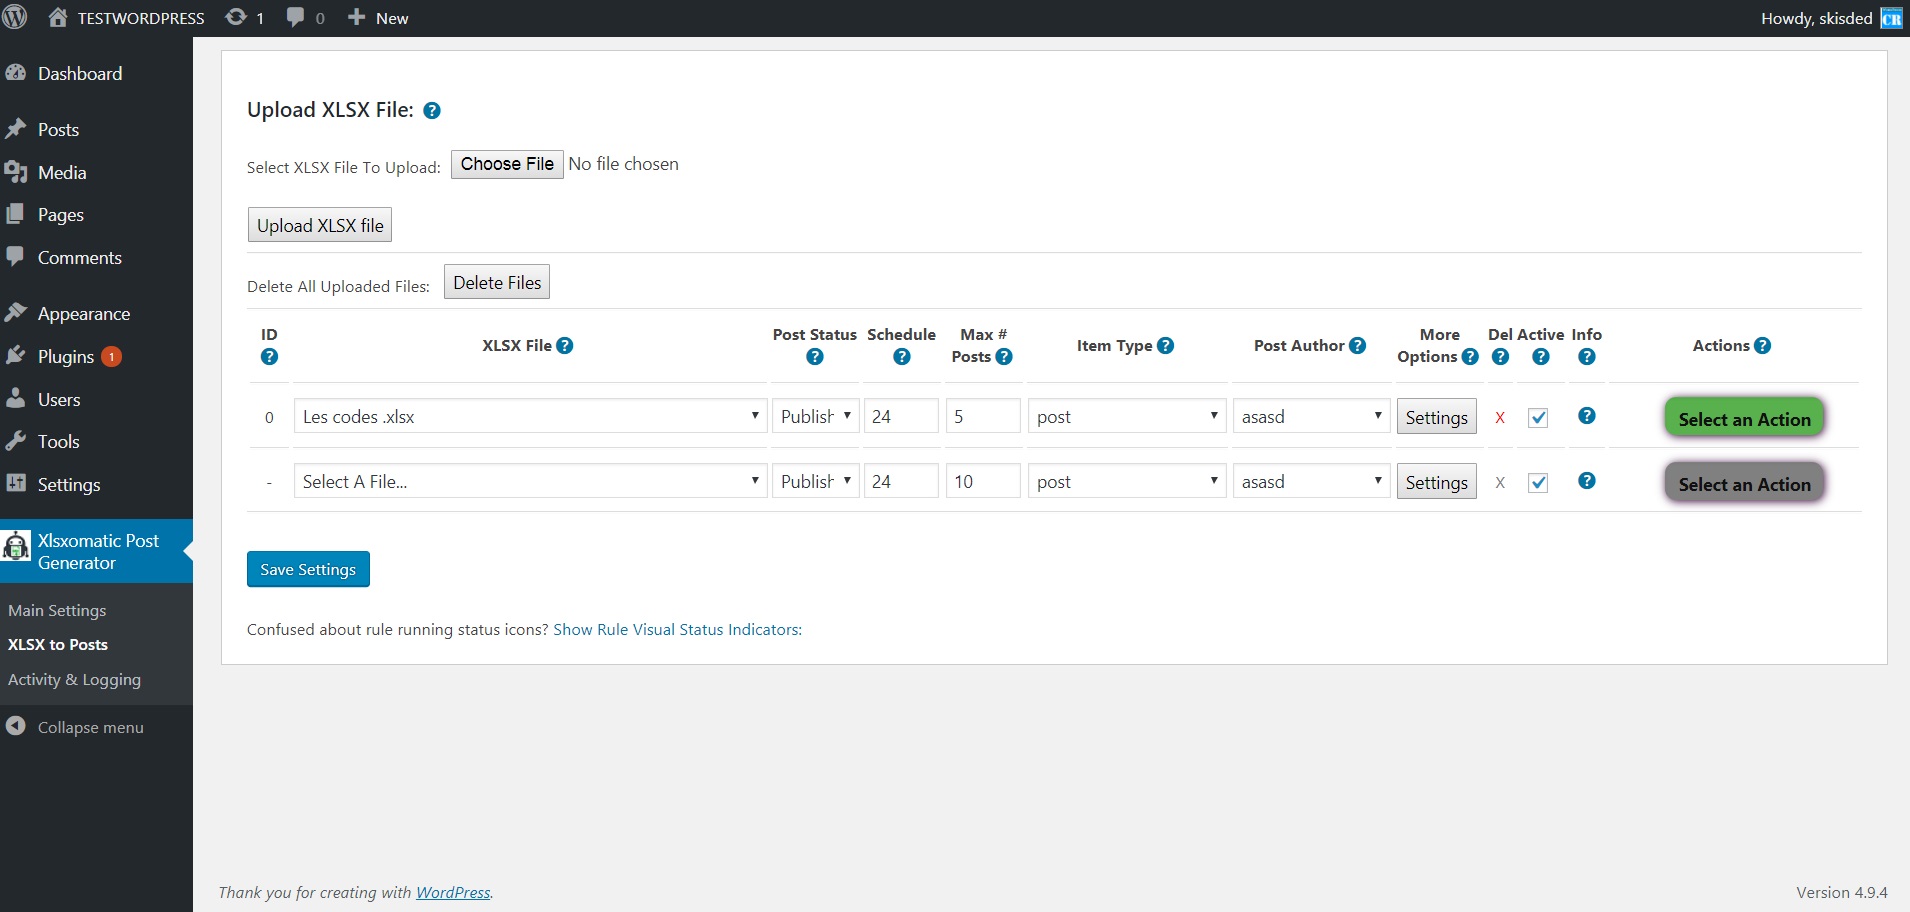The image size is (1910, 912).
Task: Click the red delete X for rule 0
Action: tap(1500, 418)
